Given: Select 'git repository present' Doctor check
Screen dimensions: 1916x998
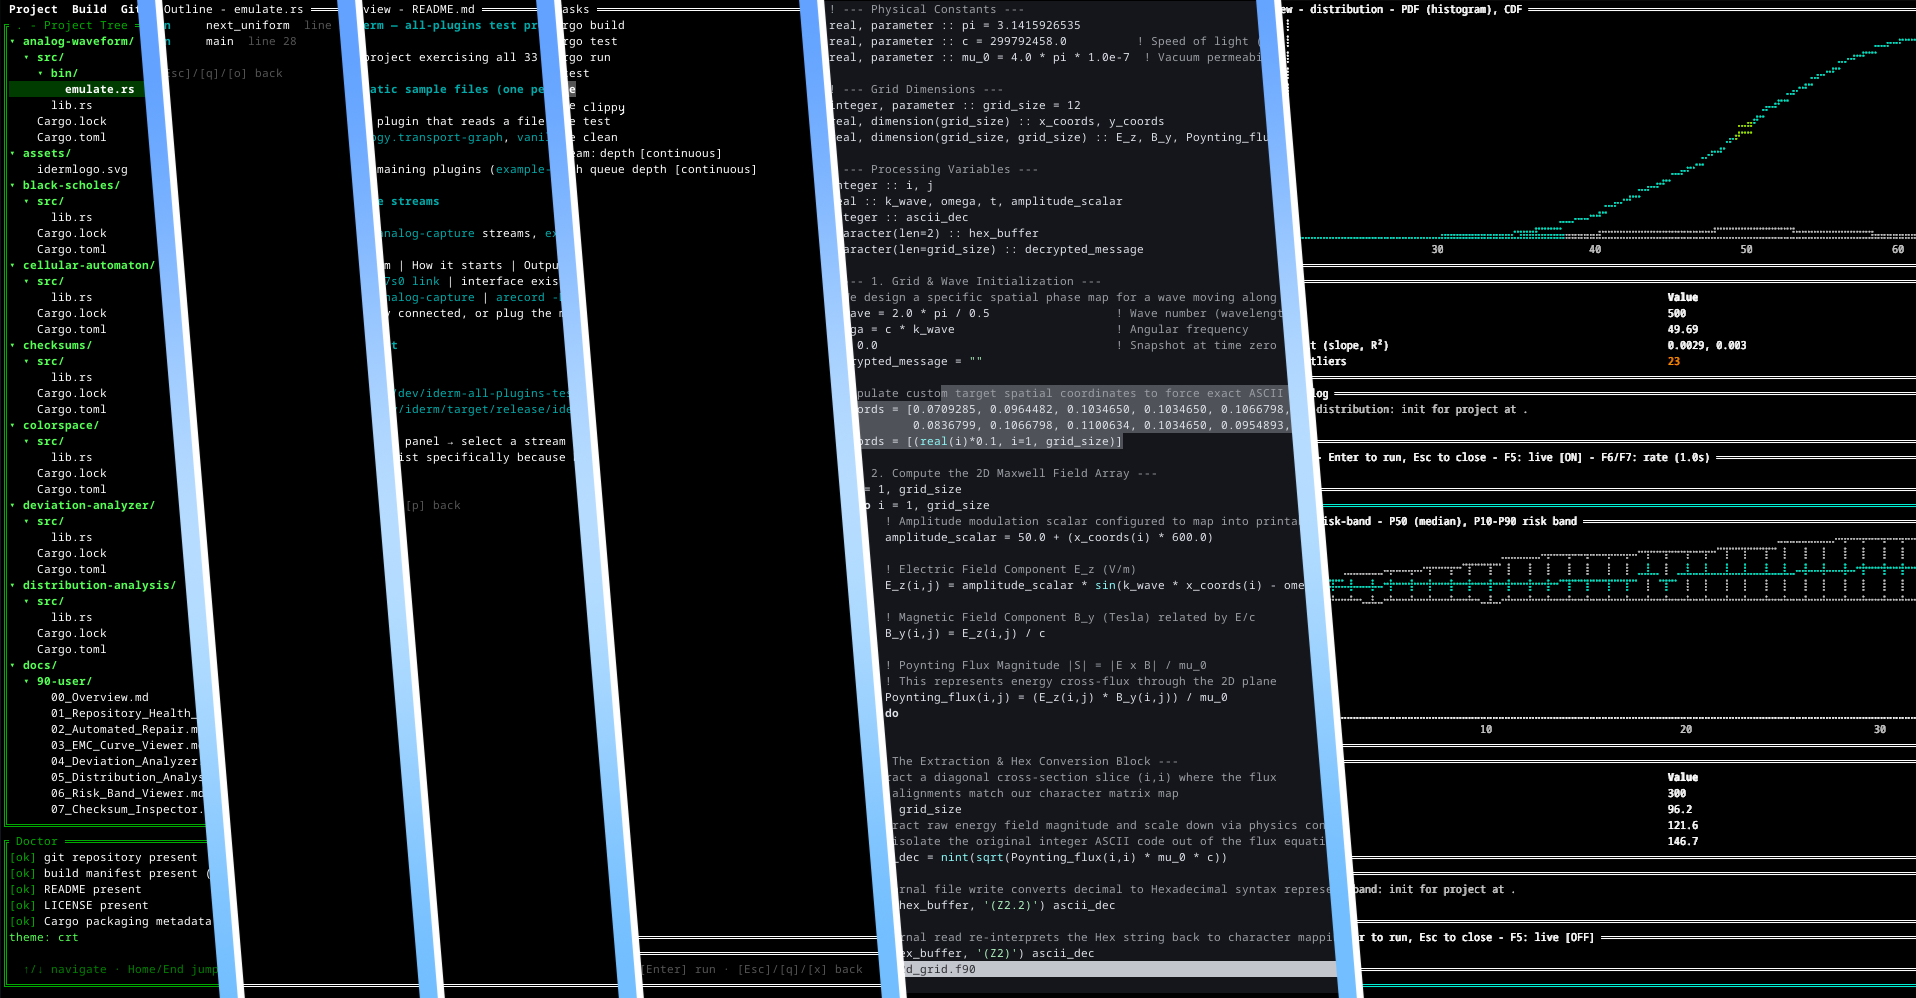Looking at the screenshot, I should (103, 857).
